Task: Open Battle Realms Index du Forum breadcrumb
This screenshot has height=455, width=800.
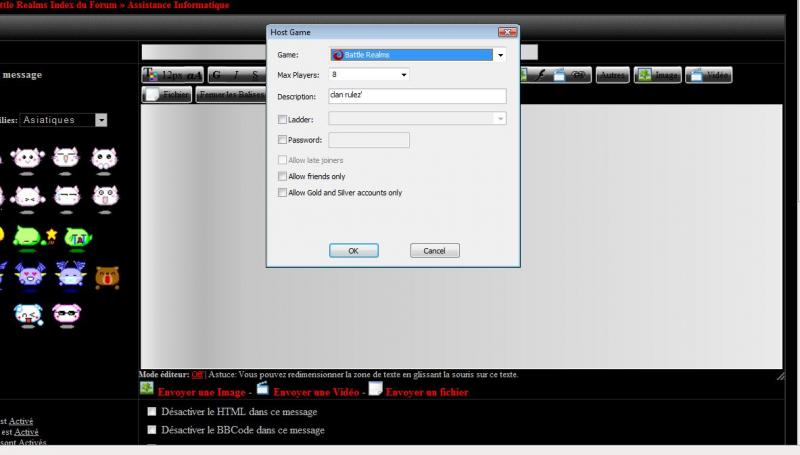Action: coord(58,5)
